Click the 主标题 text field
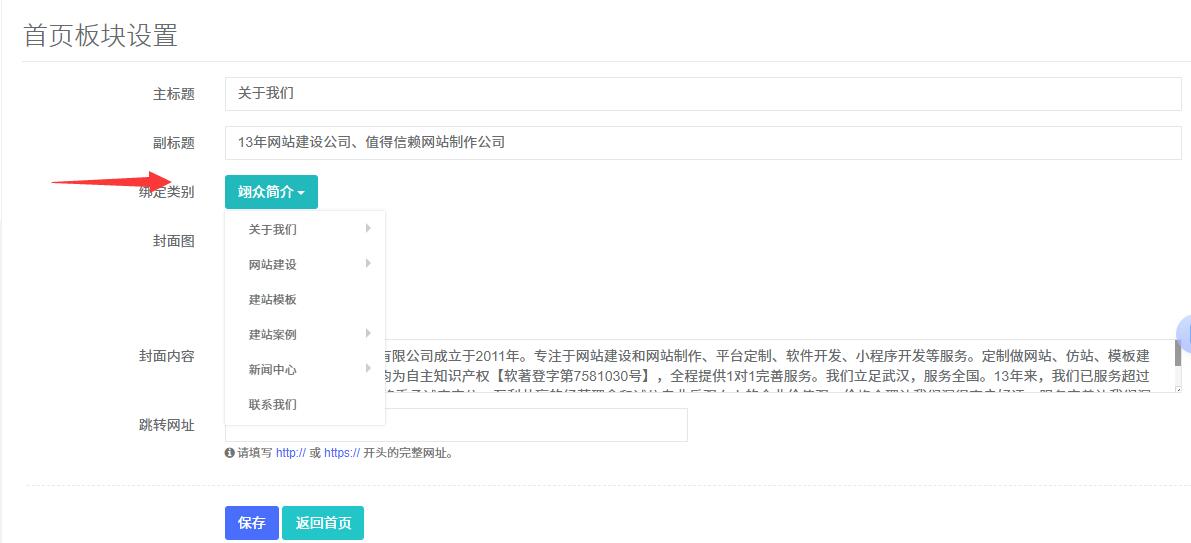The width and height of the screenshot is (1191, 543). 702,94
